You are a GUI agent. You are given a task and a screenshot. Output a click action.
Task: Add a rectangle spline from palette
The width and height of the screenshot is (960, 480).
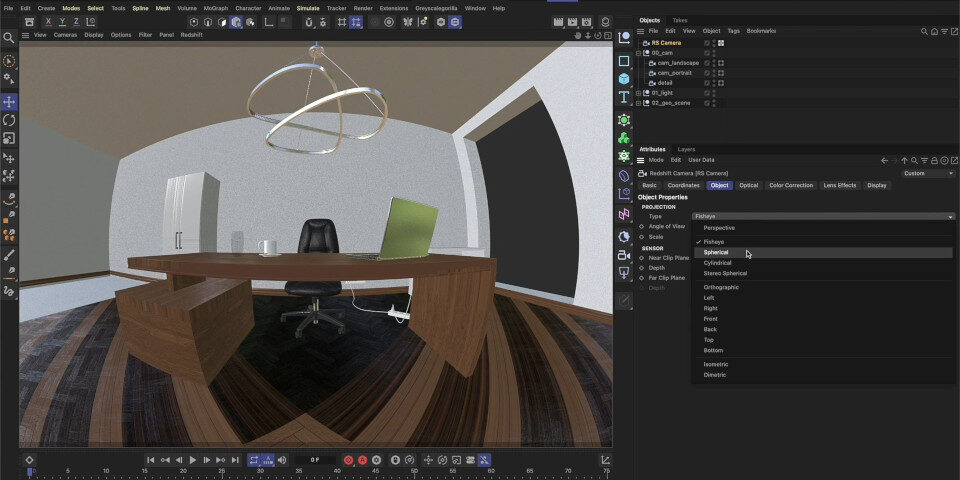(x=624, y=61)
